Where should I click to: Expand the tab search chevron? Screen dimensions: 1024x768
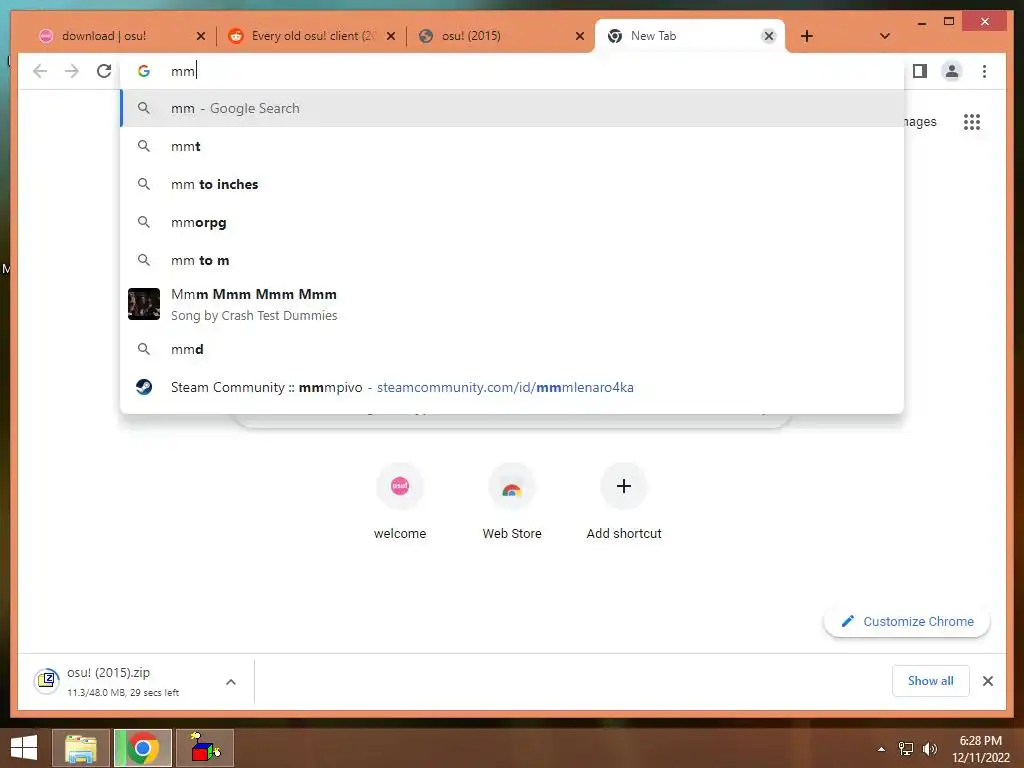click(x=884, y=36)
